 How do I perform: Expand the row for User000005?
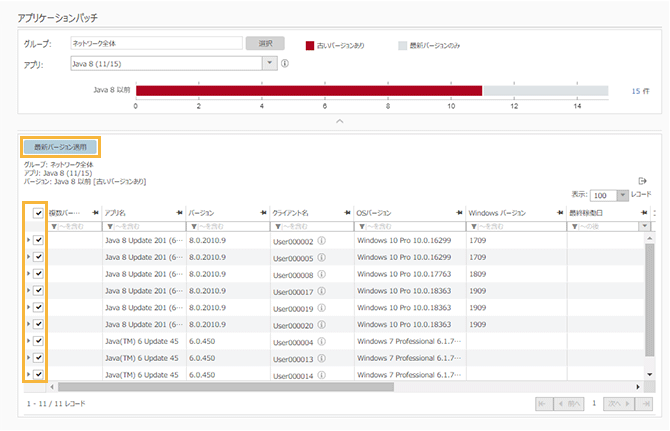click(x=28, y=258)
